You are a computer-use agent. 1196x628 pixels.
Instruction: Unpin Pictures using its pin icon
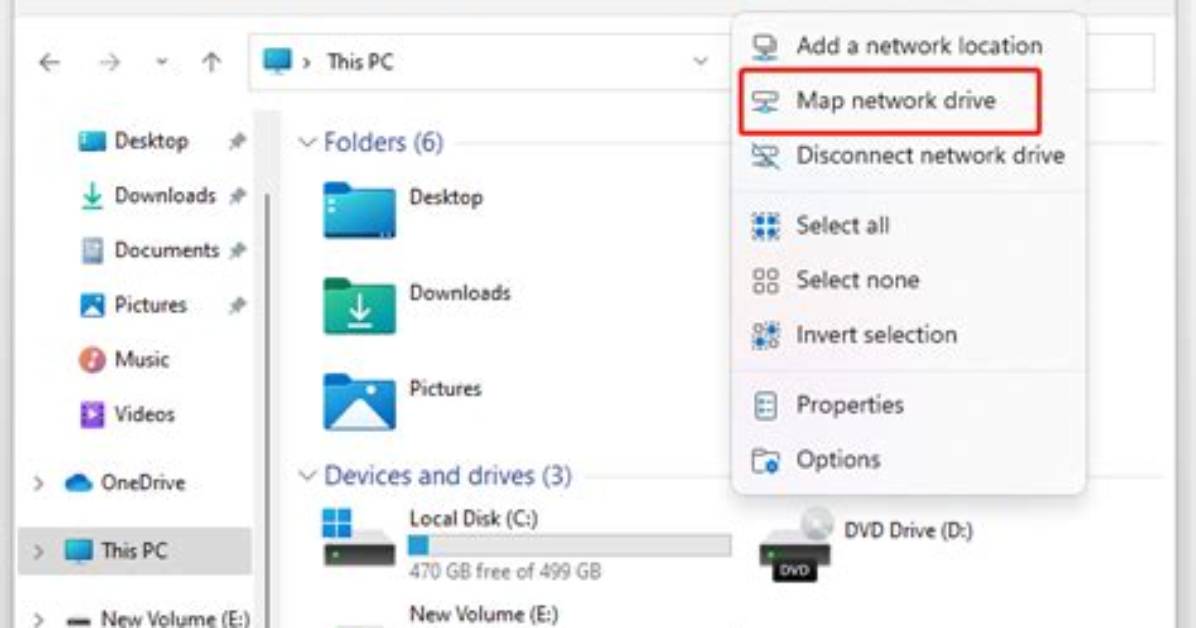237,306
